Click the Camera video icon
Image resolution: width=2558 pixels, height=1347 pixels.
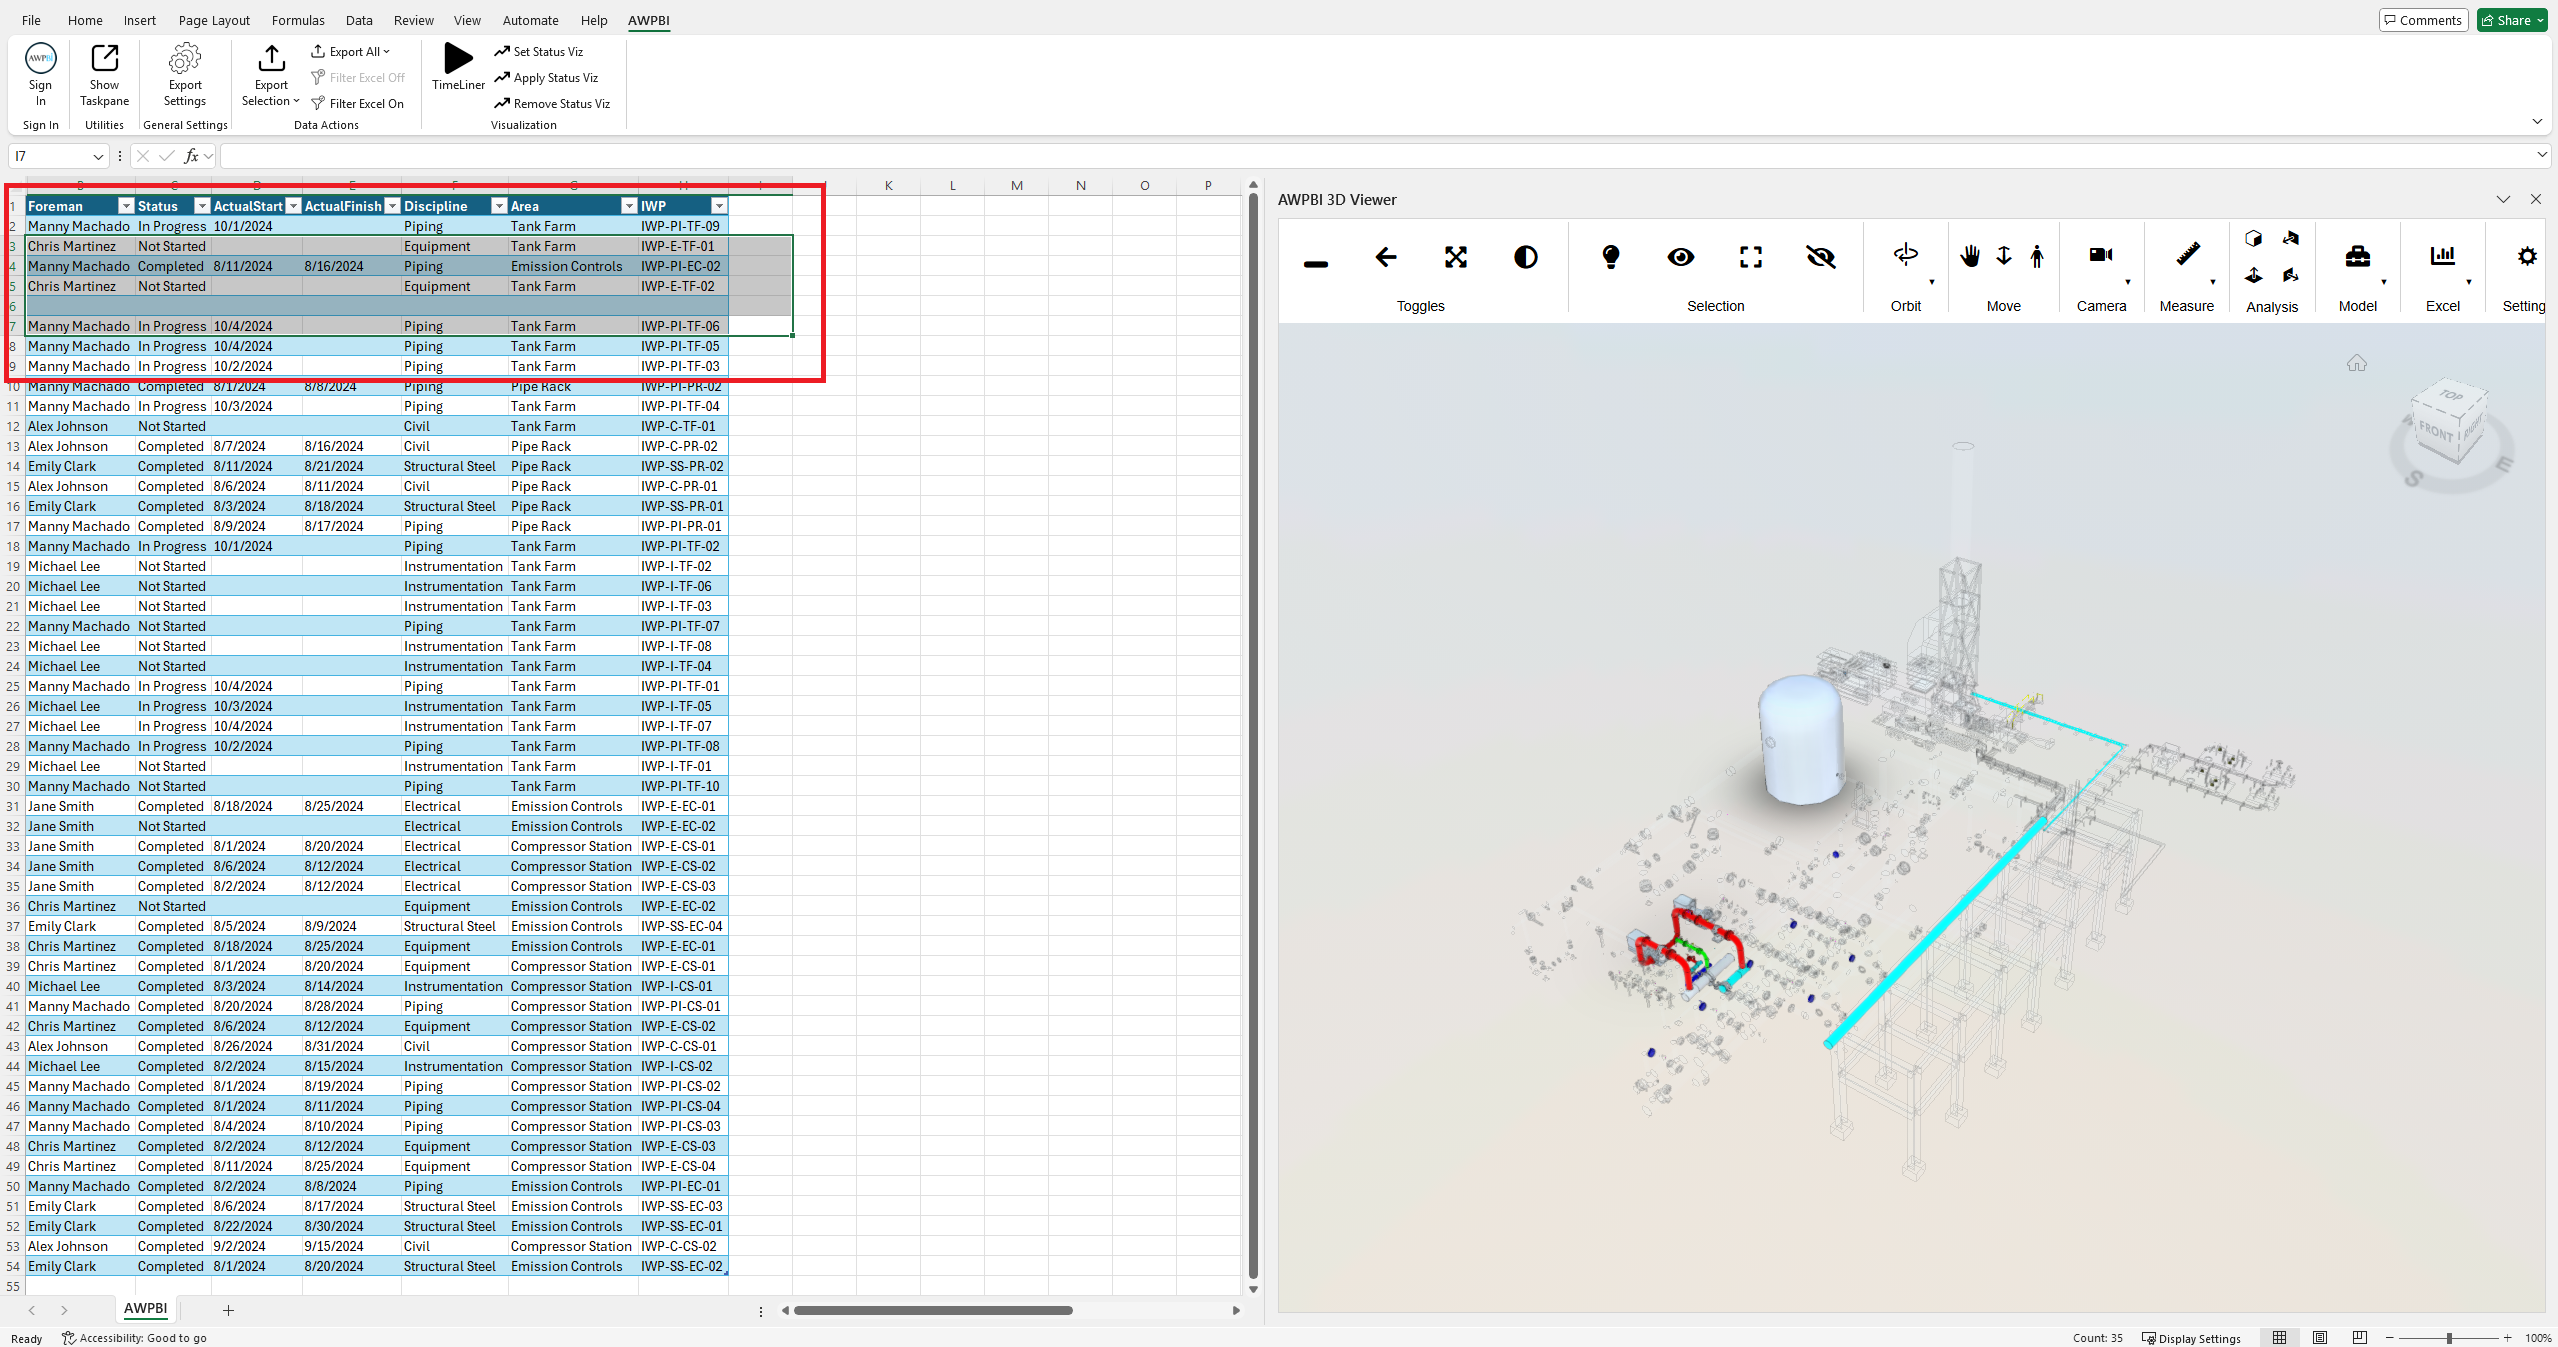(x=2101, y=255)
